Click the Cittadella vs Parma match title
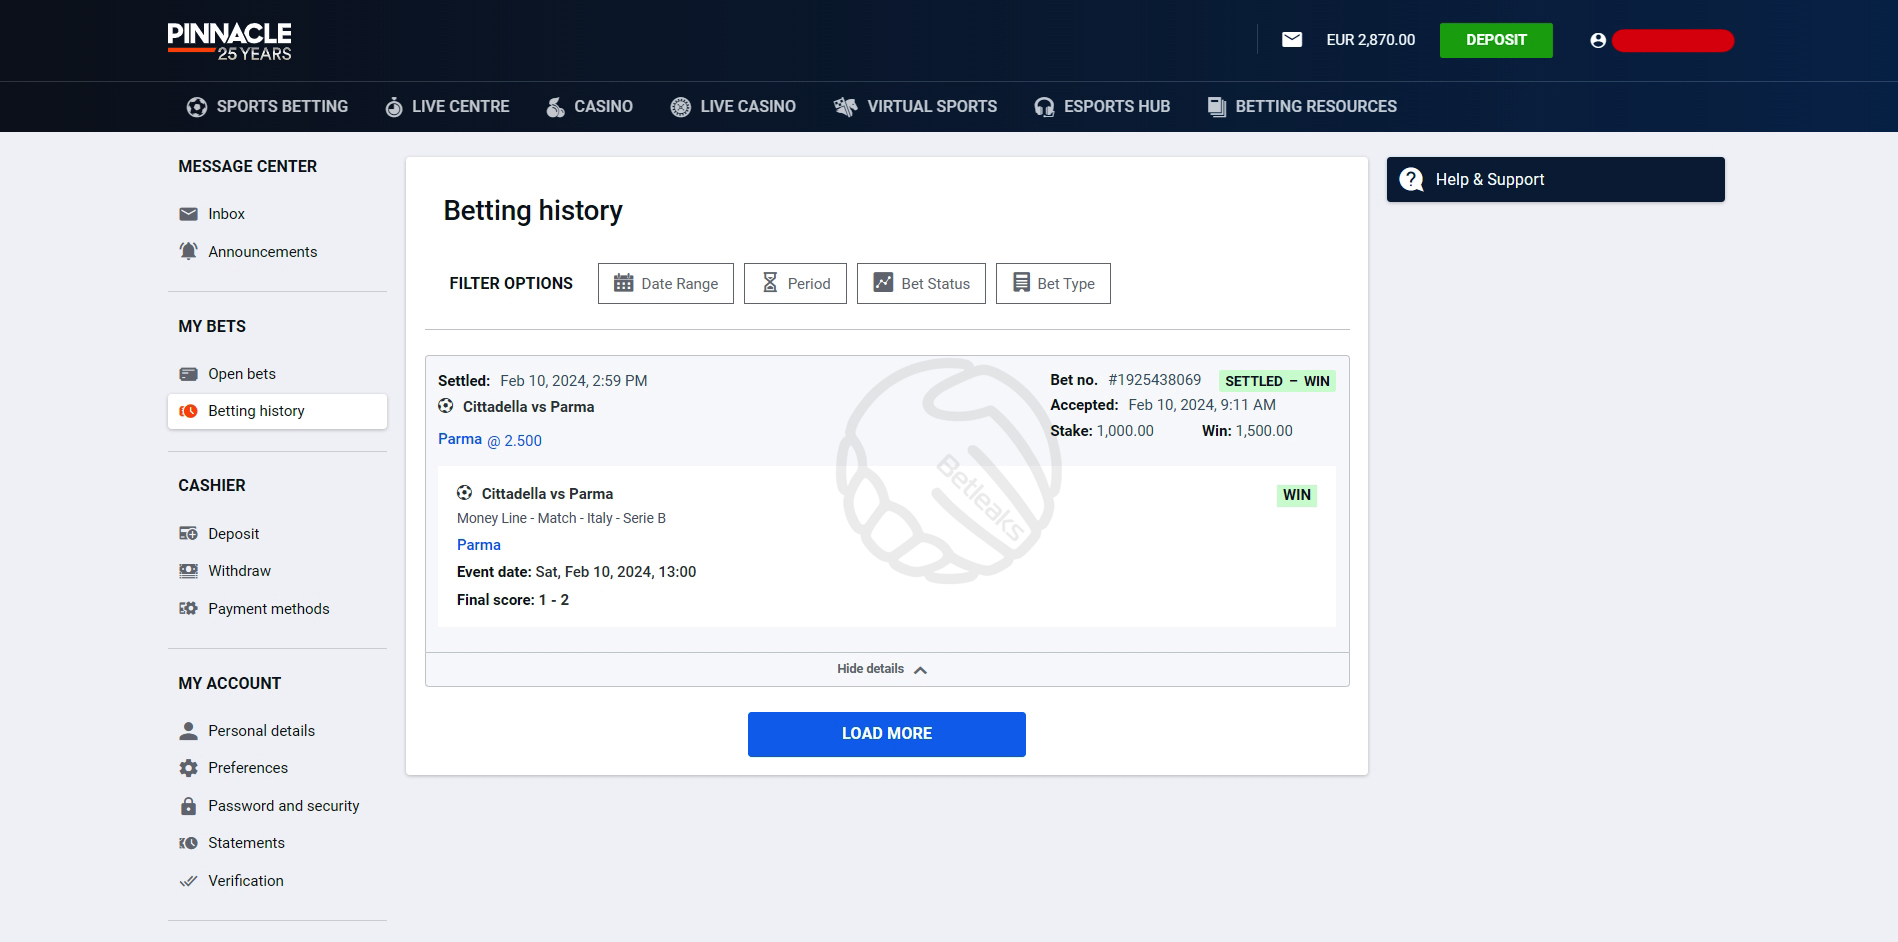The width and height of the screenshot is (1898, 942). [528, 407]
